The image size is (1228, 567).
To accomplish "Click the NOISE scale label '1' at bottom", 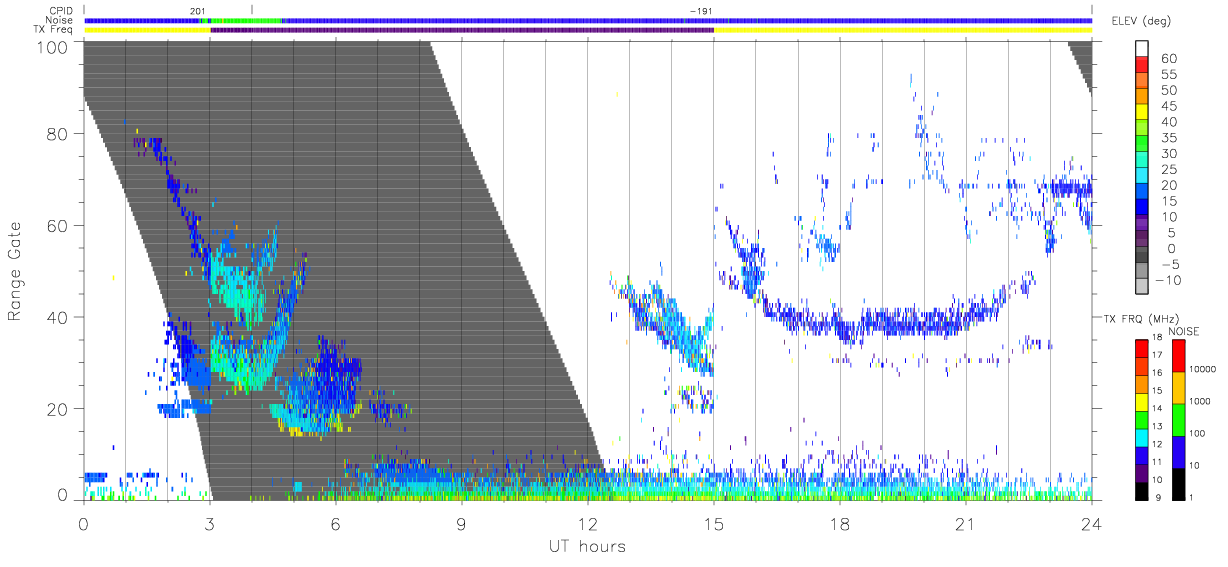I will (1192, 497).
